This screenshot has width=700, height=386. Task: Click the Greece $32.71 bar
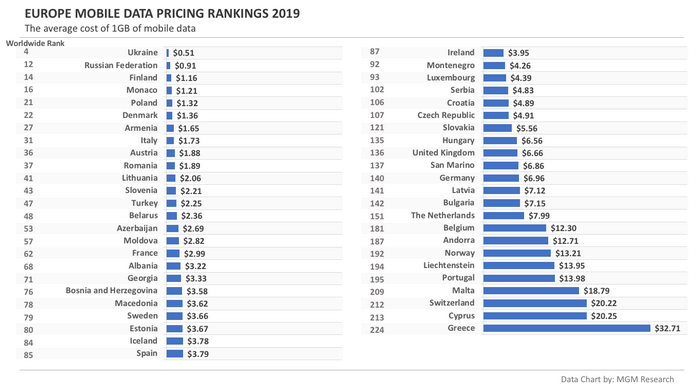coord(567,328)
